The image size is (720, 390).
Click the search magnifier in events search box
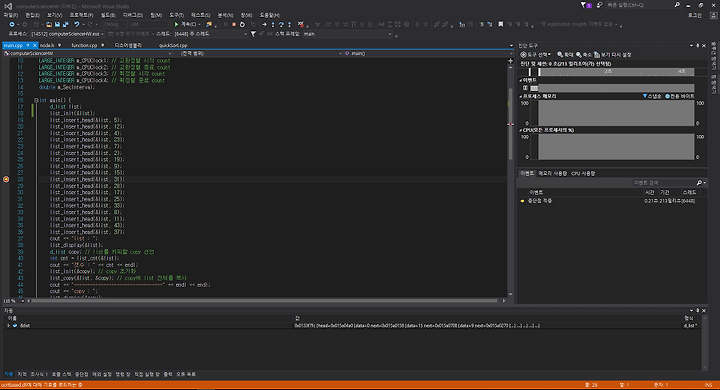[699, 183]
